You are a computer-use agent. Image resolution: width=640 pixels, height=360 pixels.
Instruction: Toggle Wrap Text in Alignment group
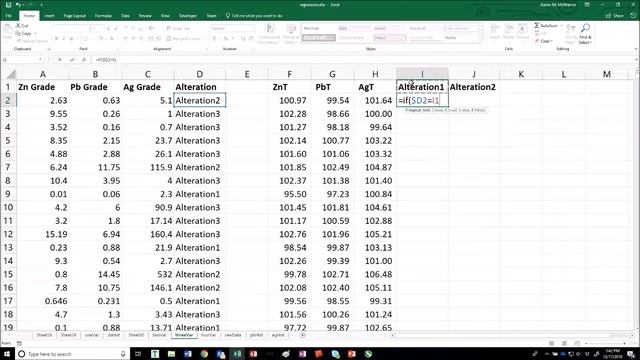[x=179, y=28]
